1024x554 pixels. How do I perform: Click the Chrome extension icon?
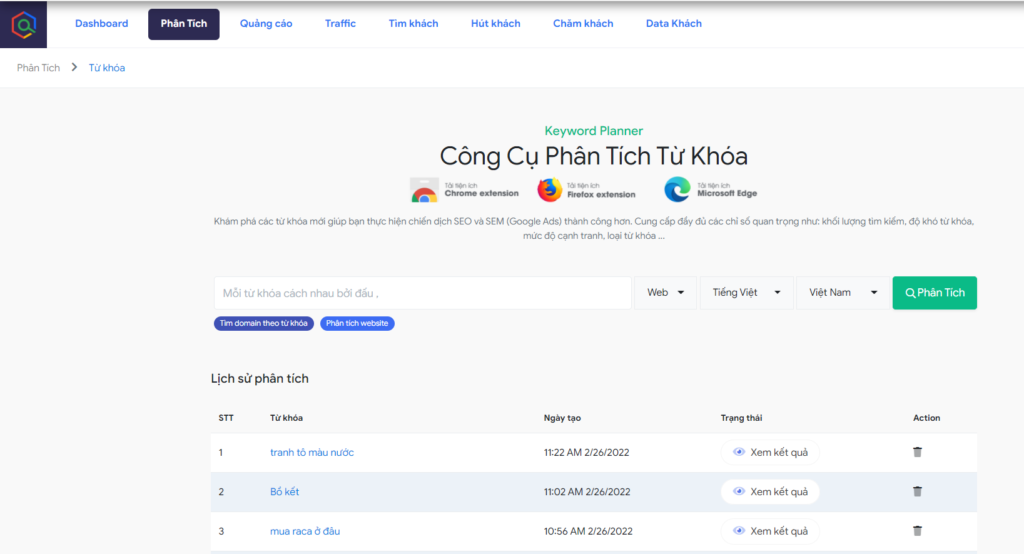click(424, 190)
